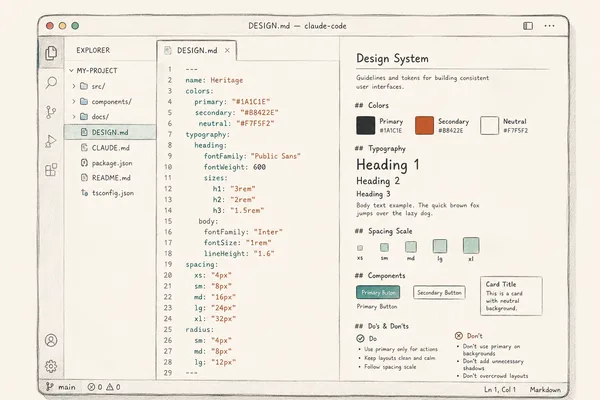Click the md spacing square
The height and width of the screenshot is (400, 600).
(x=411, y=247)
